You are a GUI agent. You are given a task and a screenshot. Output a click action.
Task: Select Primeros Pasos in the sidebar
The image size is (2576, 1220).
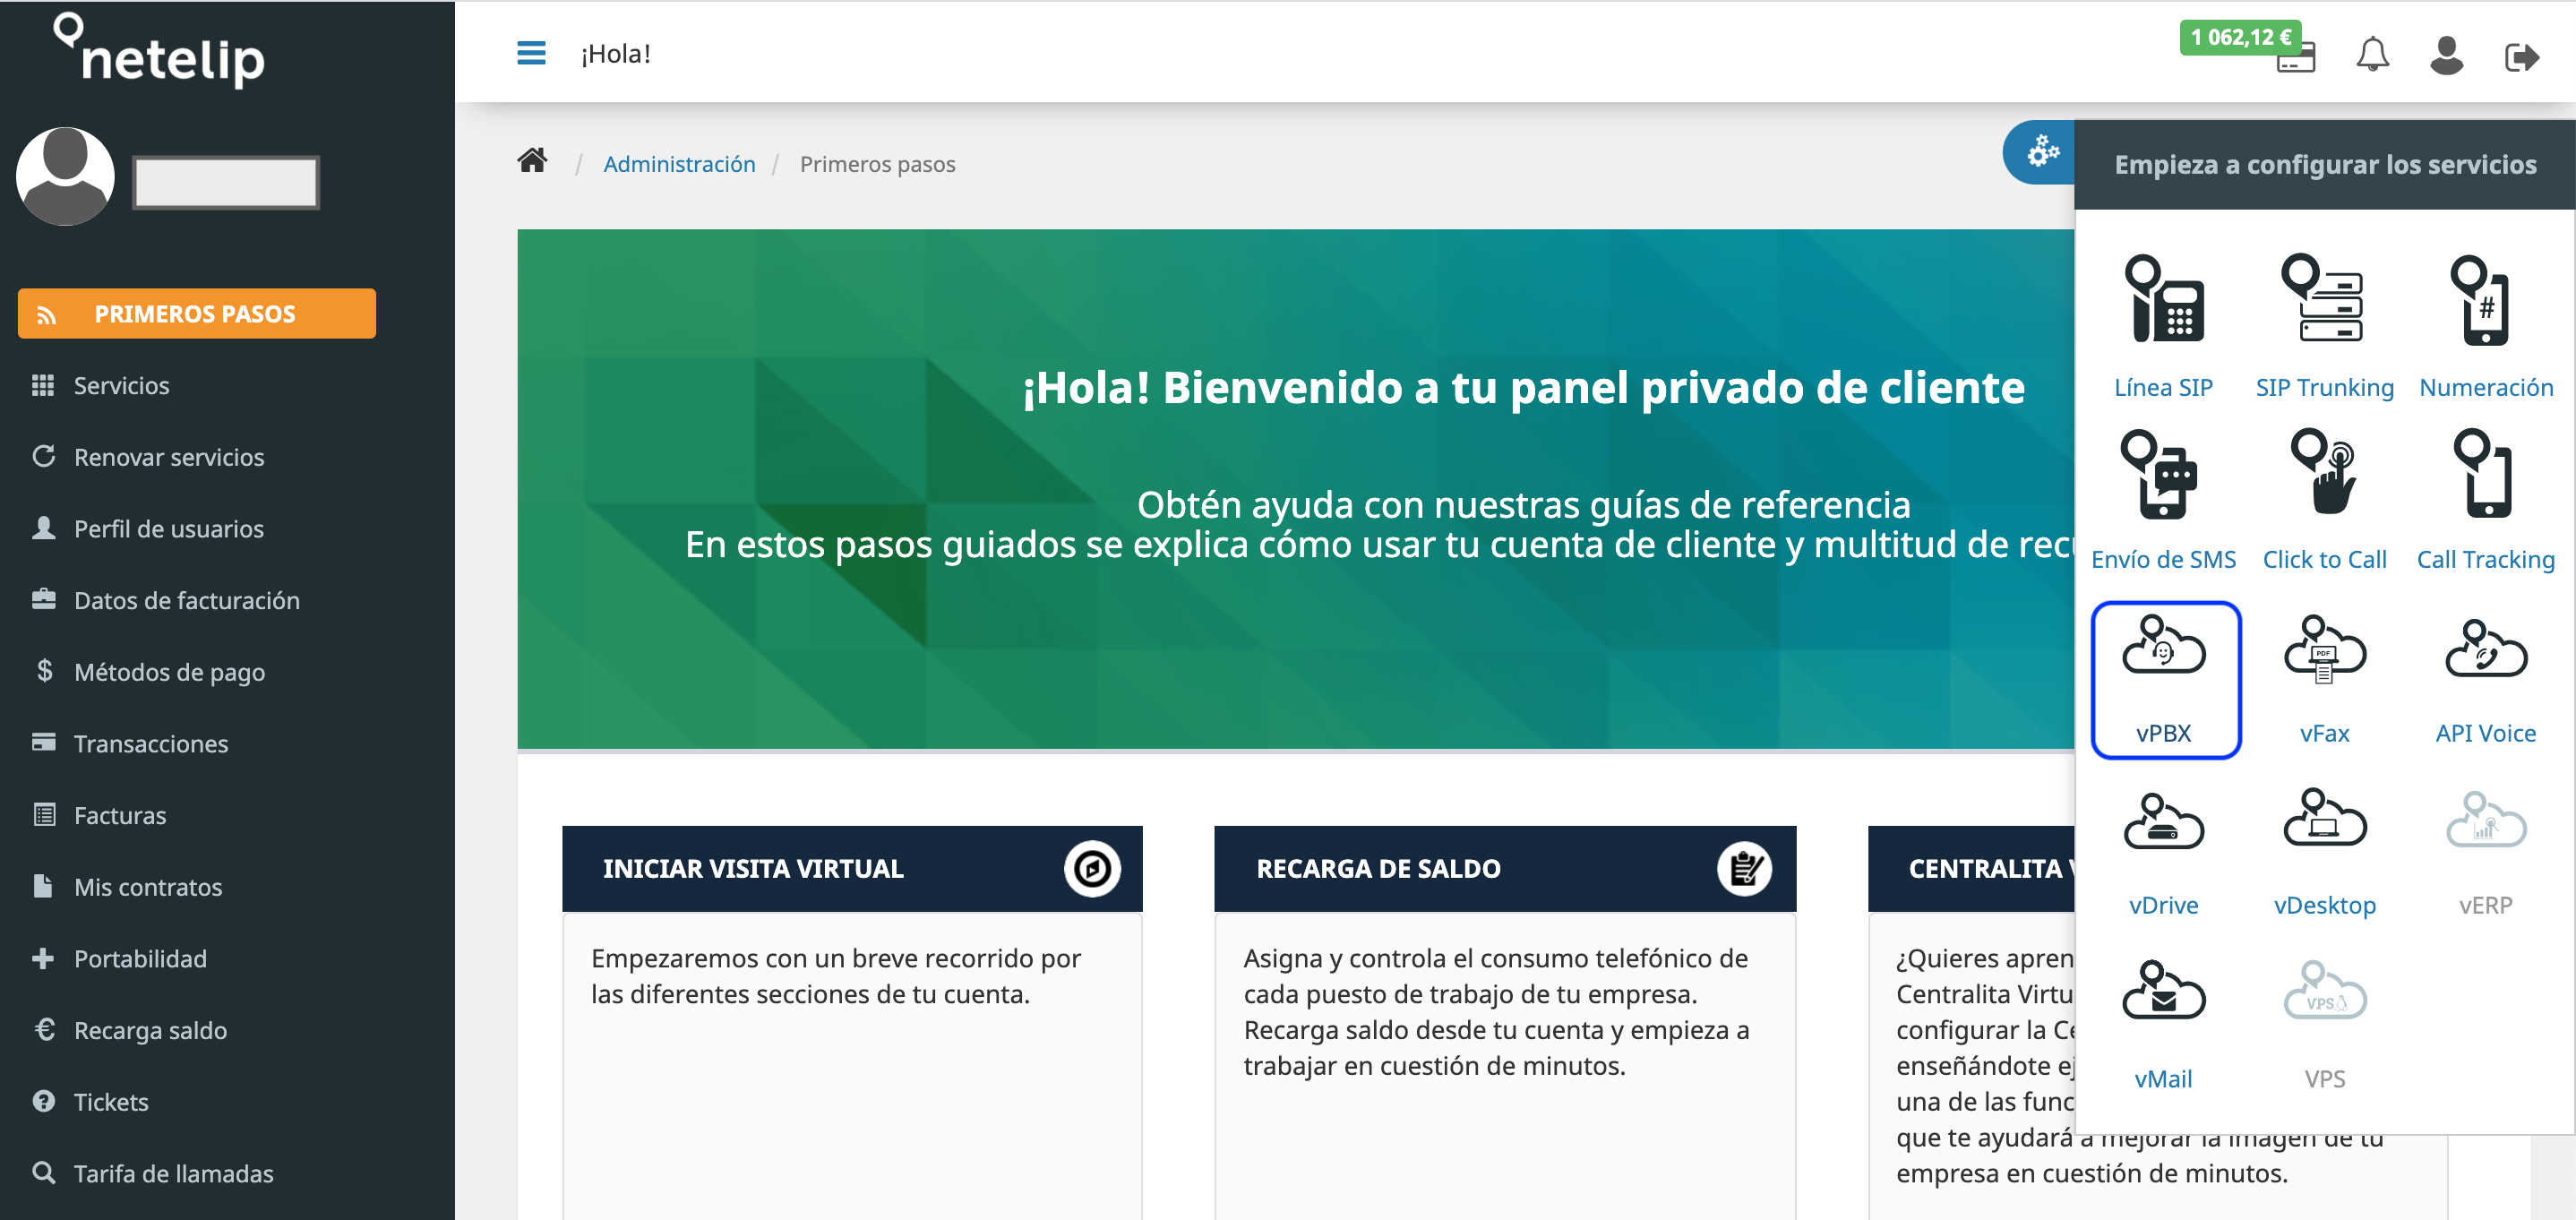coord(197,314)
